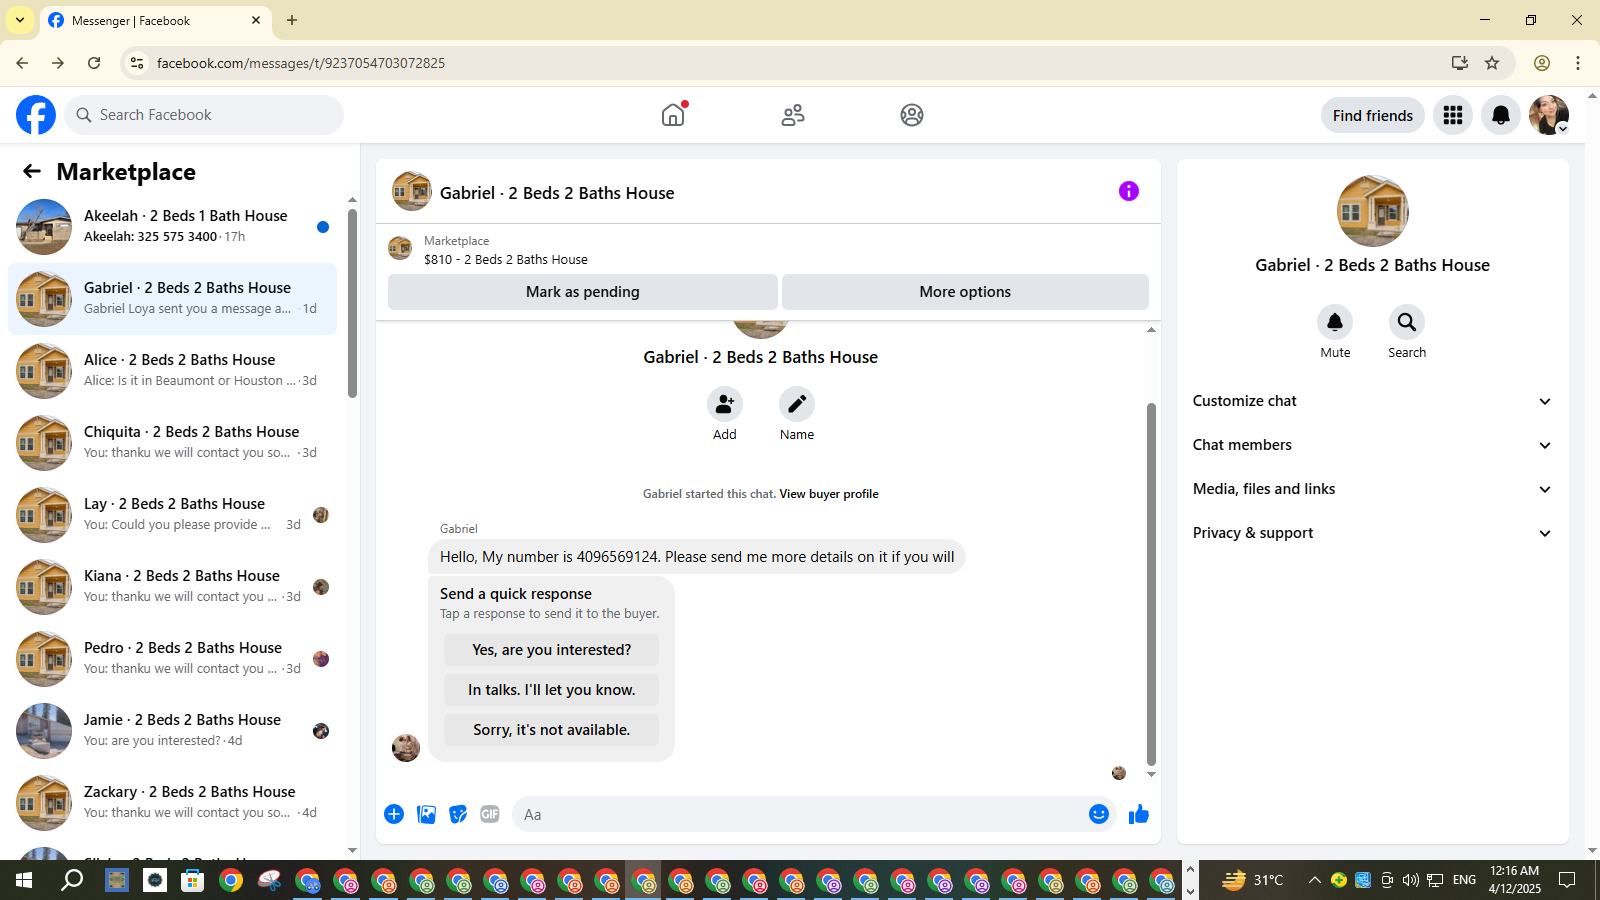The height and width of the screenshot is (900, 1600).
Task: Open the notifications bell
Action: [x=1501, y=115]
